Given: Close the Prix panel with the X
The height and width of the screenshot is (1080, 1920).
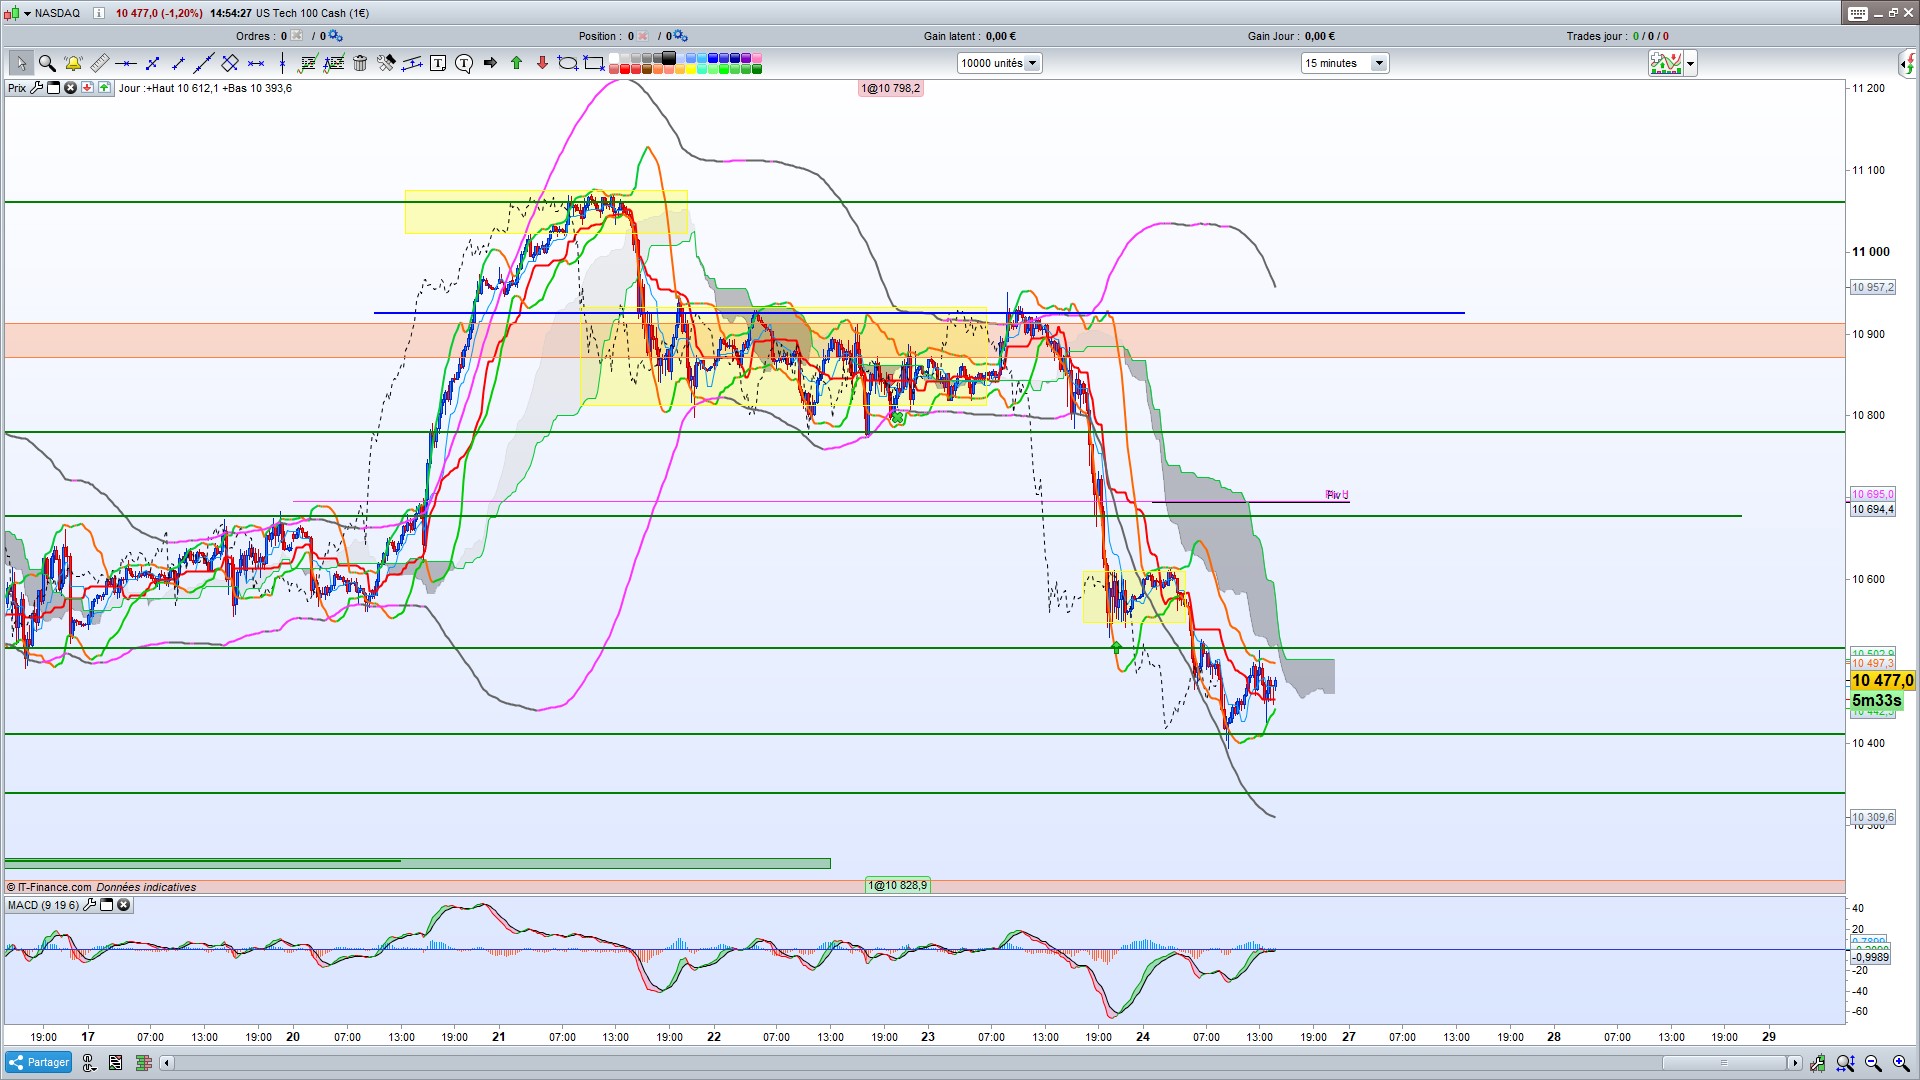Looking at the screenshot, I should click(71, 88).
